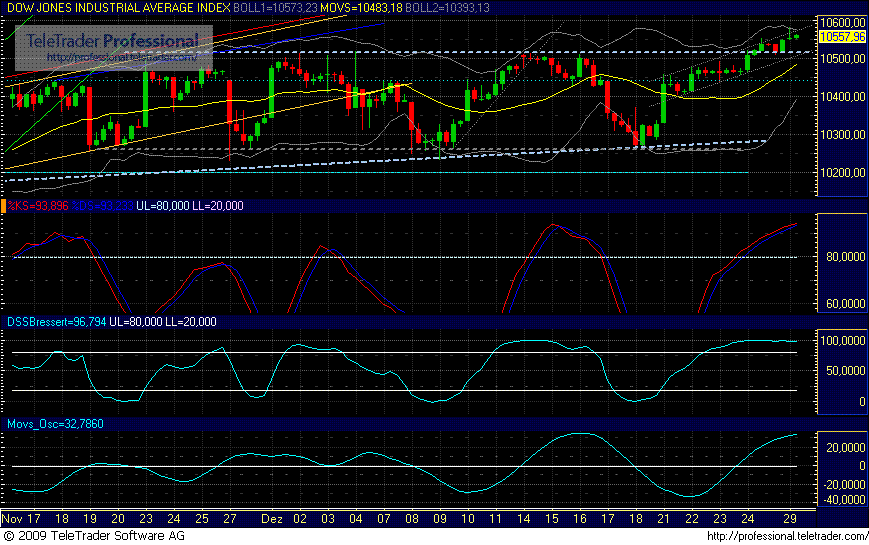Jump to the Dez marker on time axis
869x545 pixels.
tap(272, 520)
